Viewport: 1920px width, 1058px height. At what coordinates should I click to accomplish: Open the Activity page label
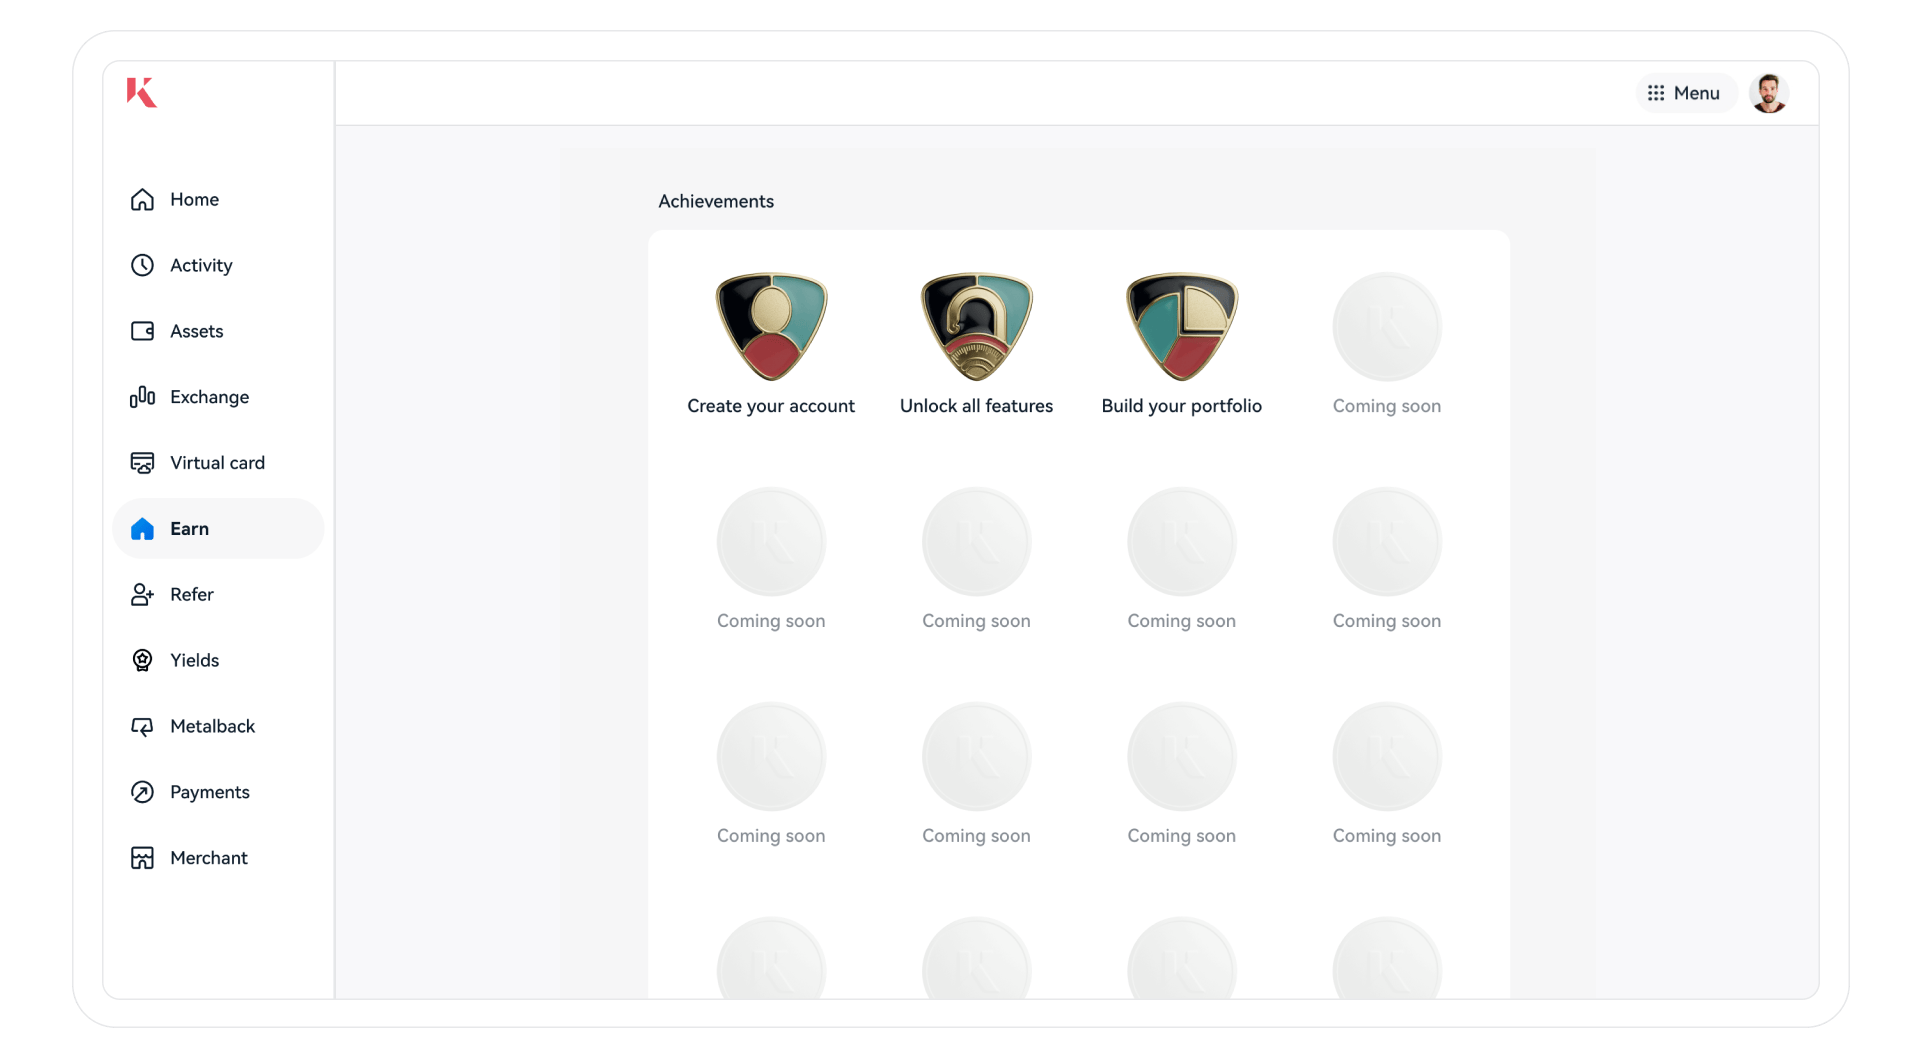(201, 265)
